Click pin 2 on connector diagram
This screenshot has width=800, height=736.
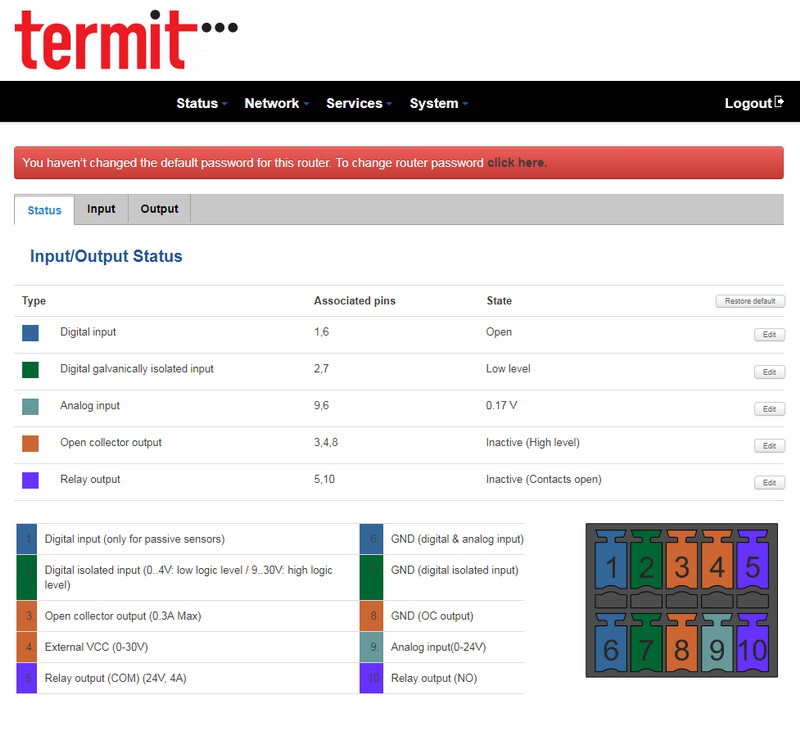pyautogui.click(x=646, y=568)
